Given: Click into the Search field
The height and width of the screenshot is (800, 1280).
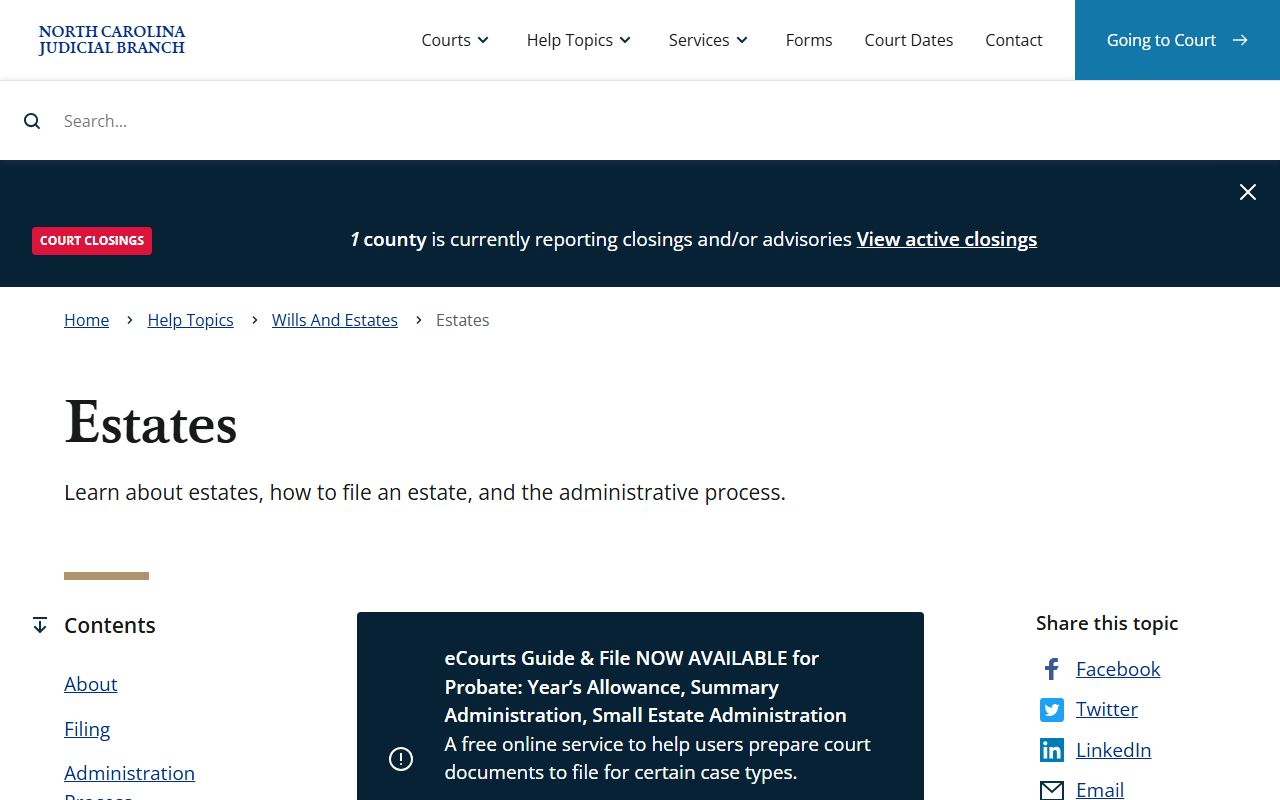Looking at the screenshot, I should (640, 121).
